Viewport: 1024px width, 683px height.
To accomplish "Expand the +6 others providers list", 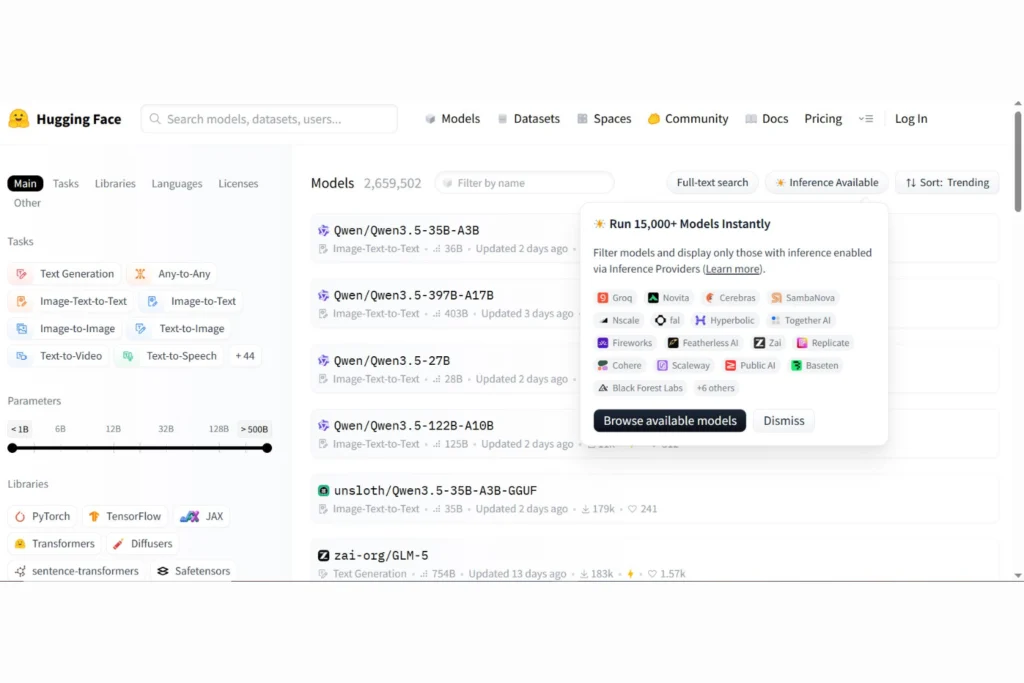I will coord(716,388).
